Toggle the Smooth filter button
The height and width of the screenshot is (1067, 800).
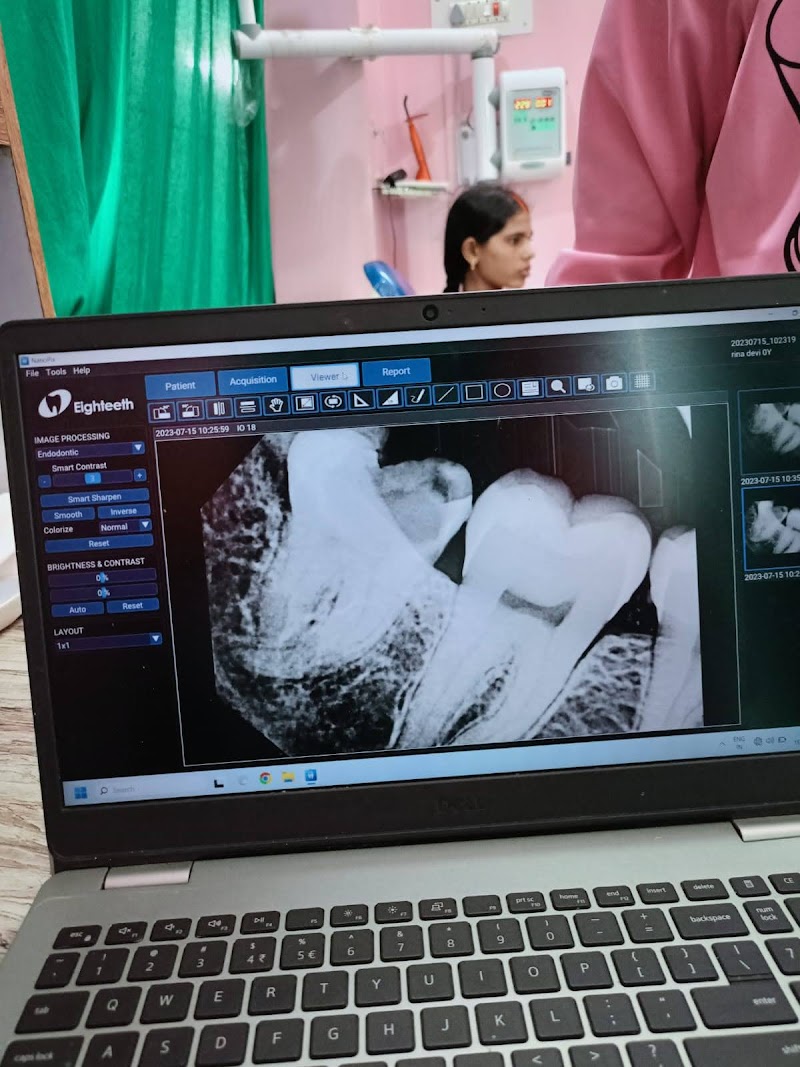(x=67, y=514)
